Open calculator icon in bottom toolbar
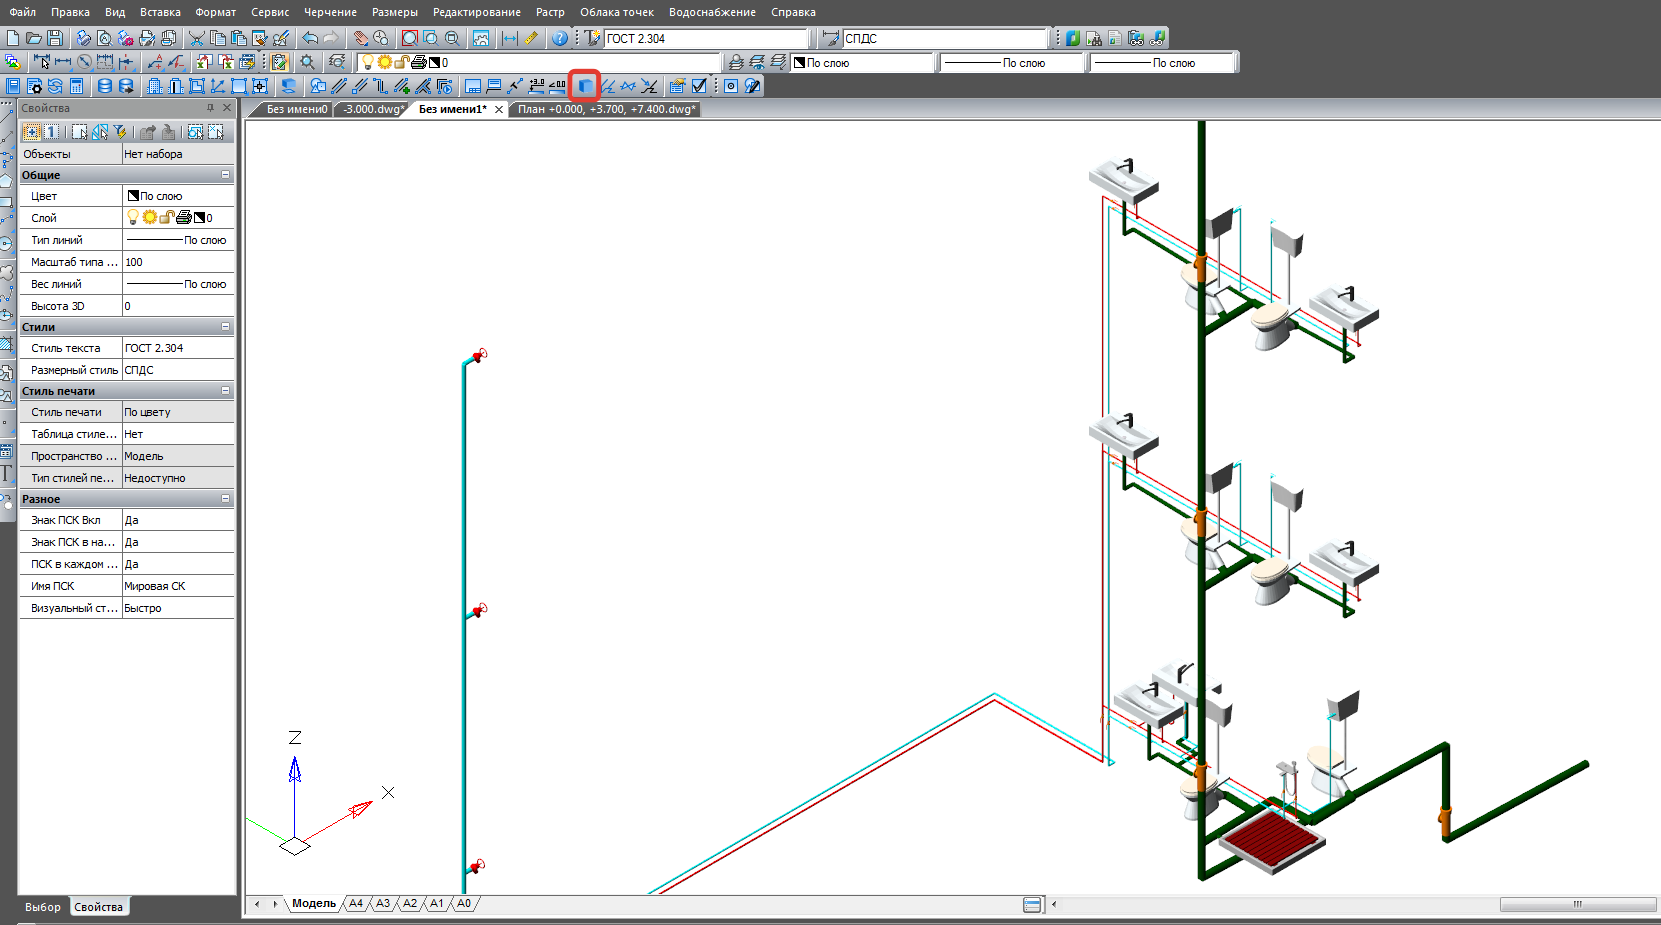The width and height of the screenshot is (1661, 925). pyautogui.click(x=76, y=86)
